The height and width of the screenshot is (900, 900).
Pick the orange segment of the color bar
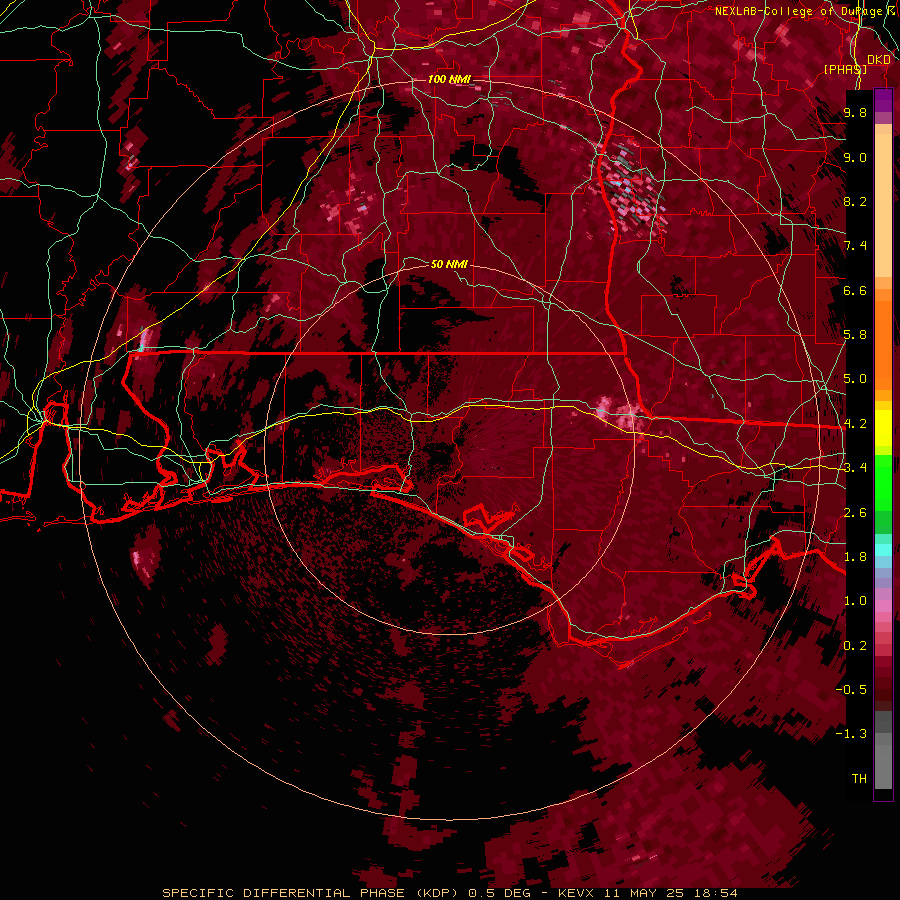[883, 342]
